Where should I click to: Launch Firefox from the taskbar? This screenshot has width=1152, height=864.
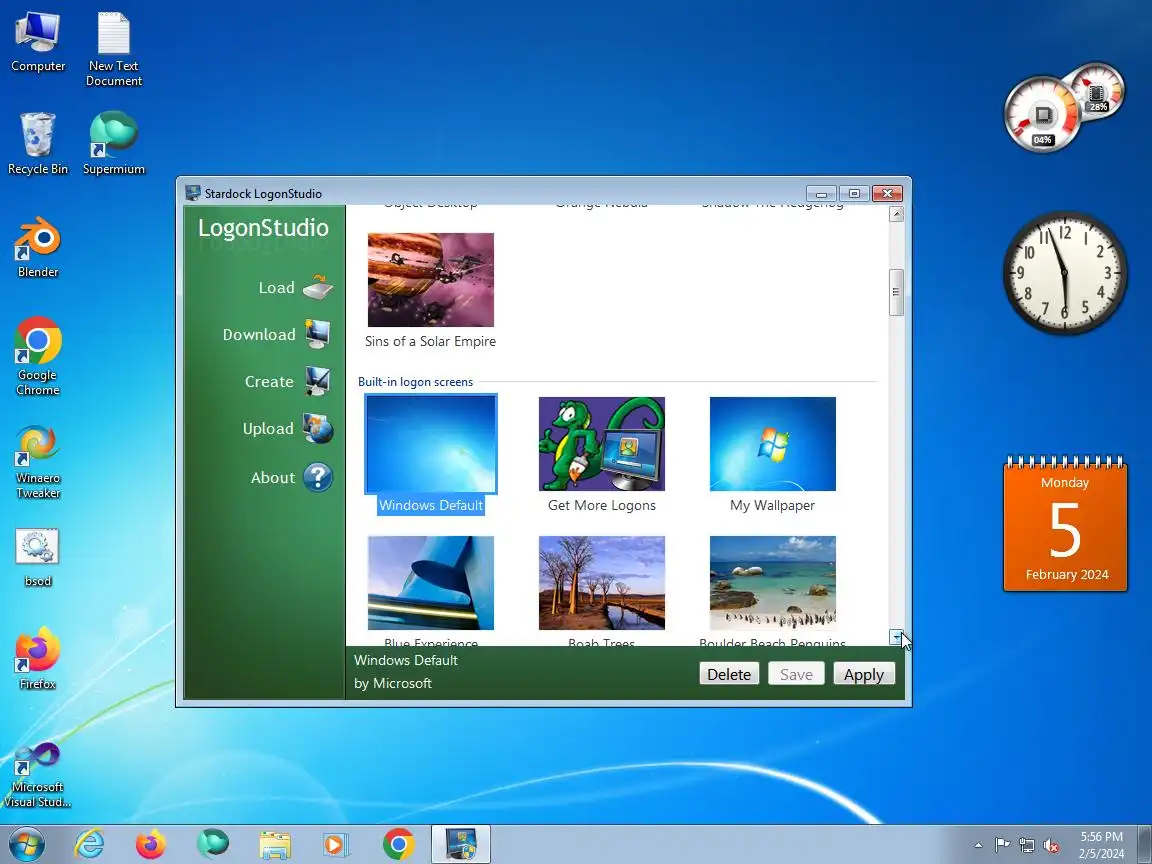pos(151,844)
